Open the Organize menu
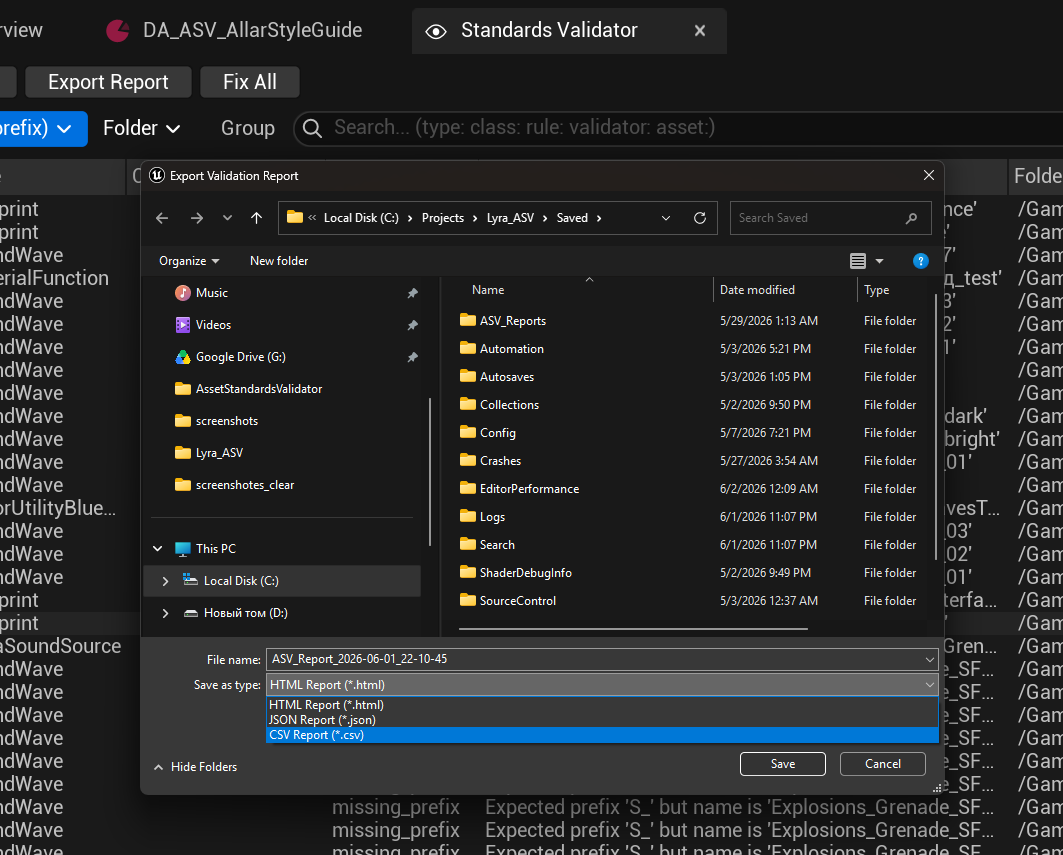 click(189, 261)
